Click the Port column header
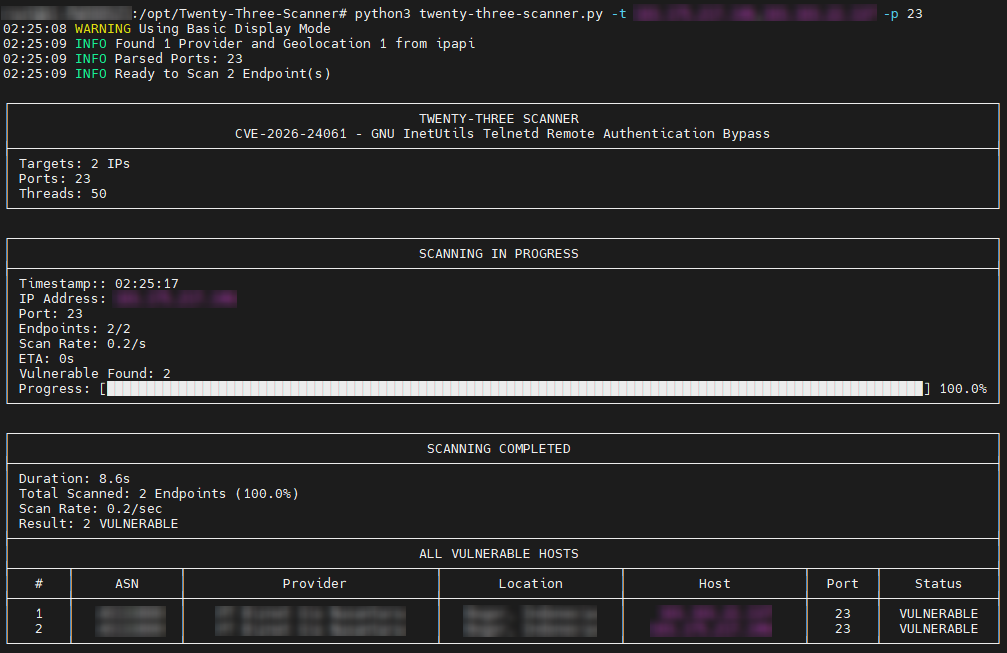Image resolution: width=1007 pixels, height=653 pixels. pyautogui.click(x=843, y=584)
